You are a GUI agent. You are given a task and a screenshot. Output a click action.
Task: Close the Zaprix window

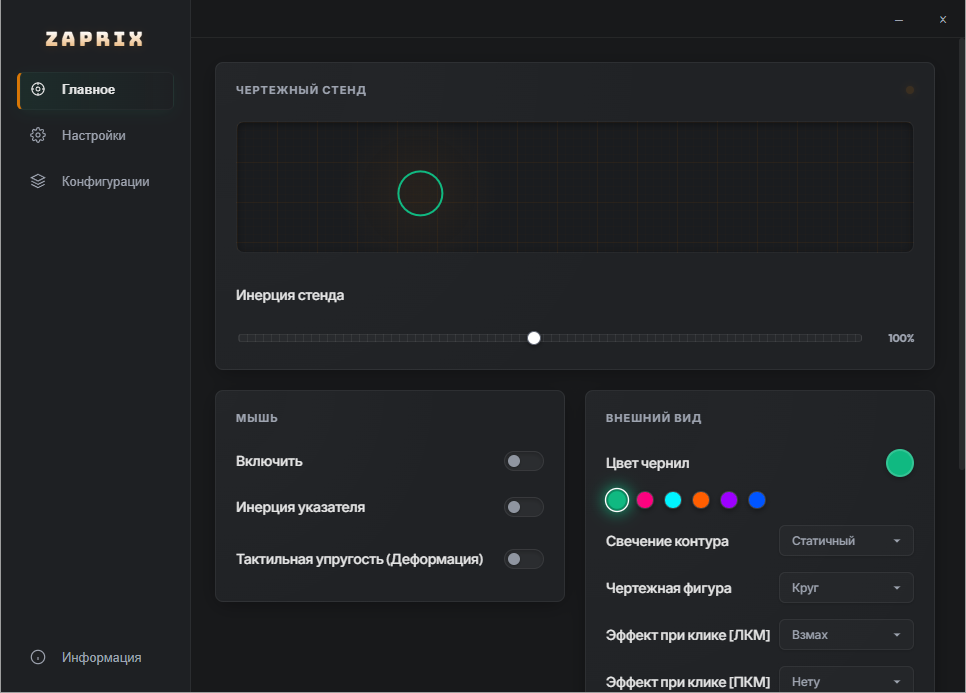pos(943,20)
